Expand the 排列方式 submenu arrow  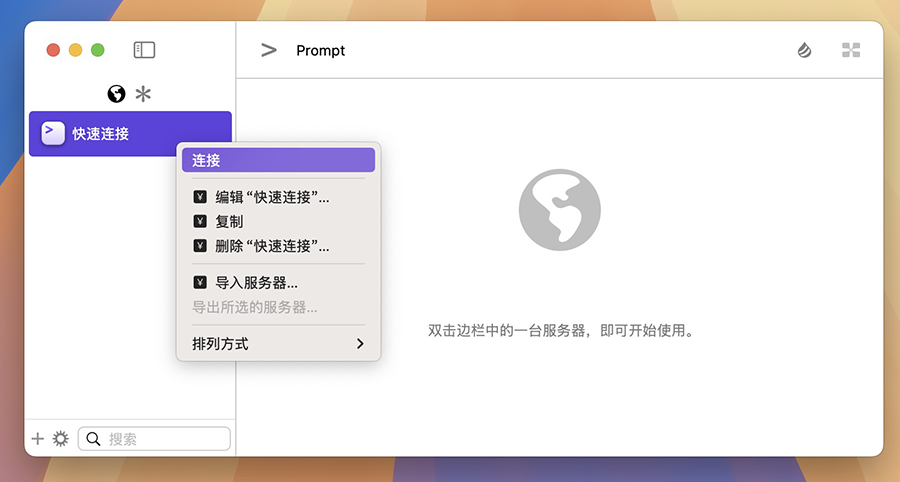(360, 343)
